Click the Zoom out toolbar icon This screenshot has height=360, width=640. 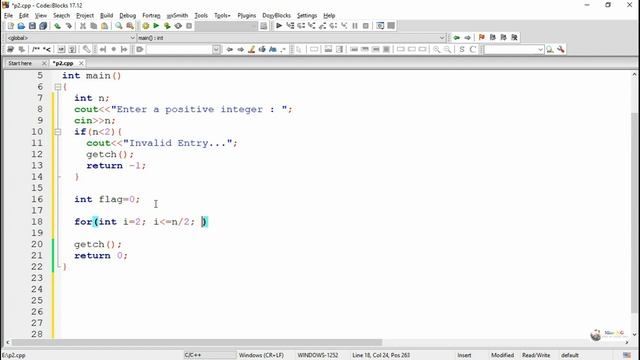click(447, 49)
